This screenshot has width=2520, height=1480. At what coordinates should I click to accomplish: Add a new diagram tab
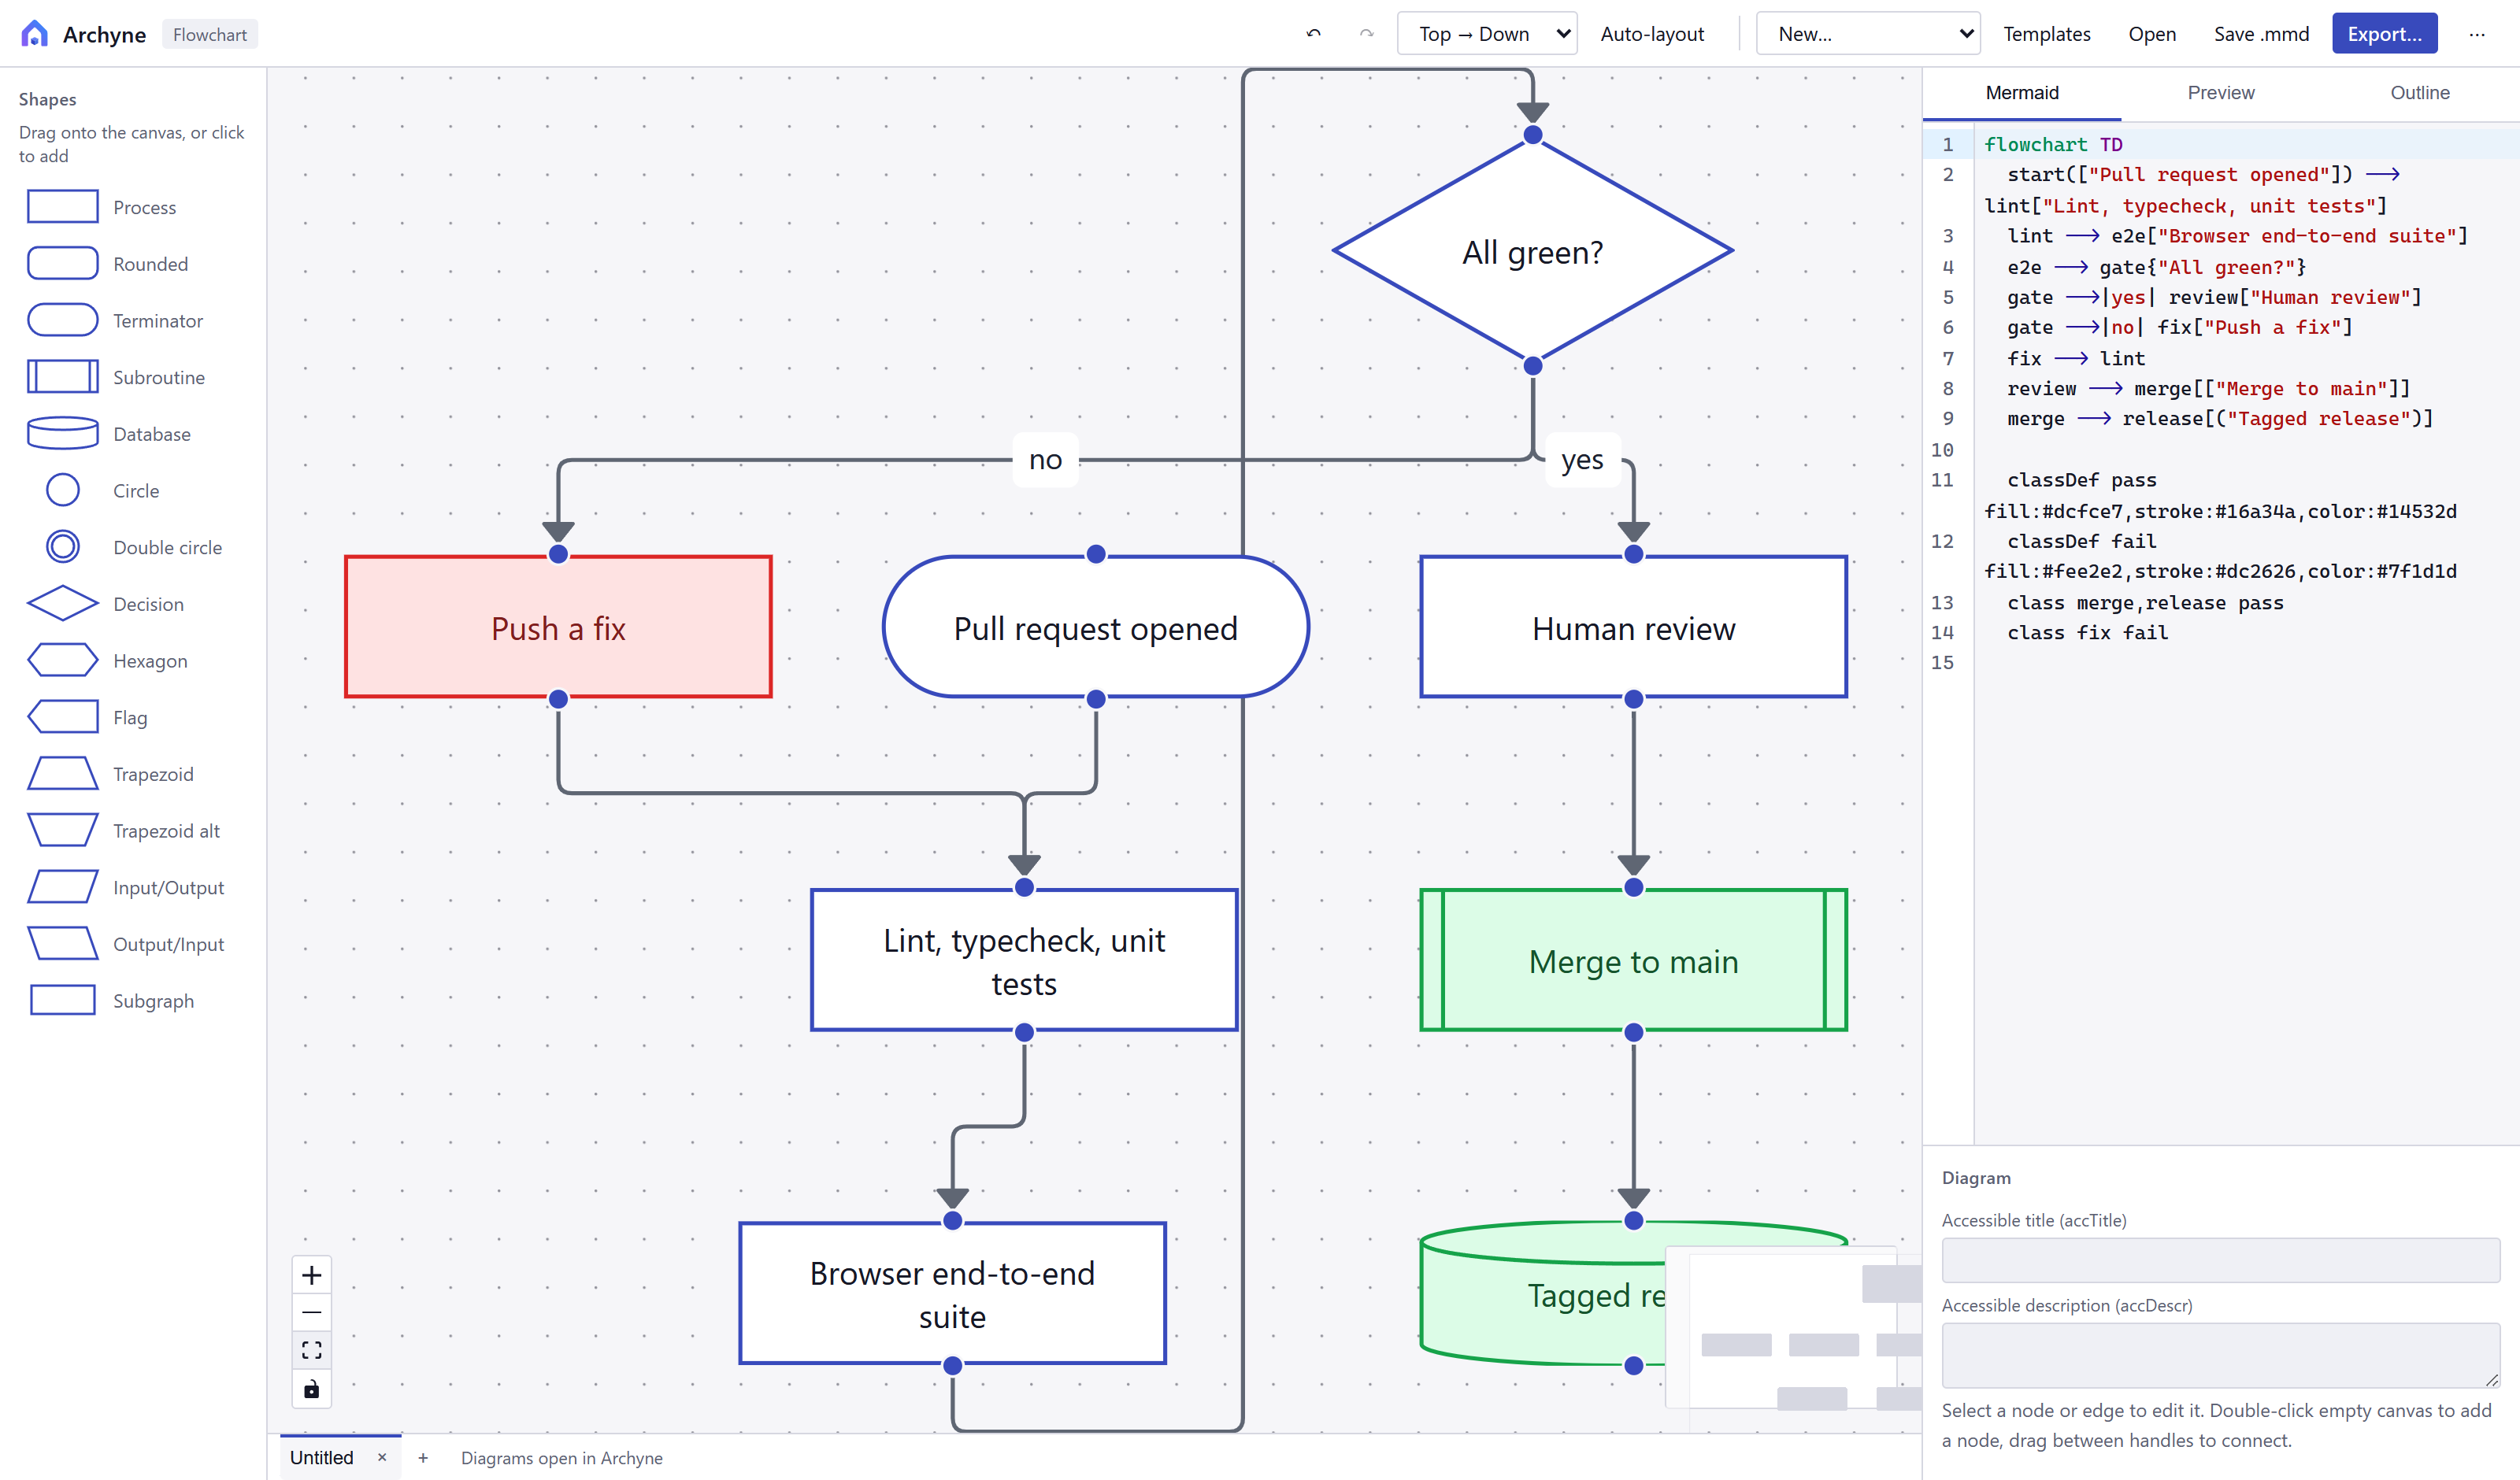click(423, 1458)
